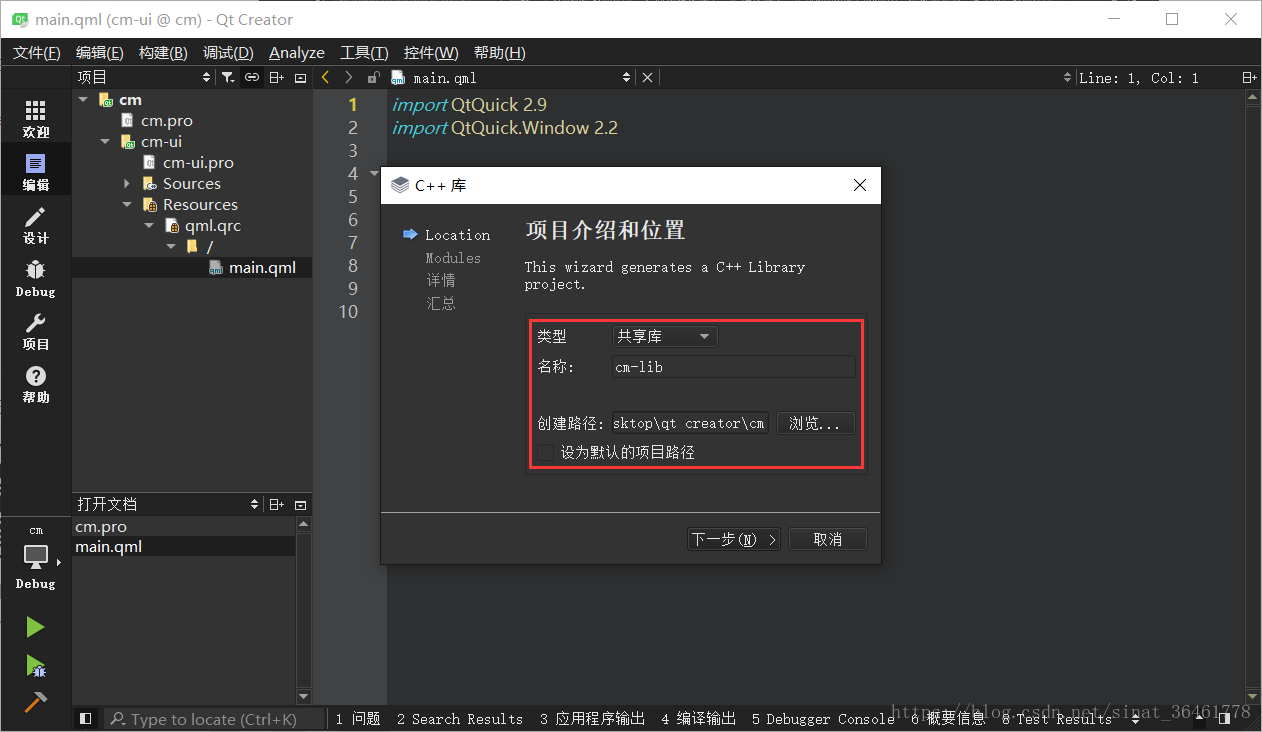Expand the Sources folder
This screenshot has height=732, width=1262.
click(127, 184)
